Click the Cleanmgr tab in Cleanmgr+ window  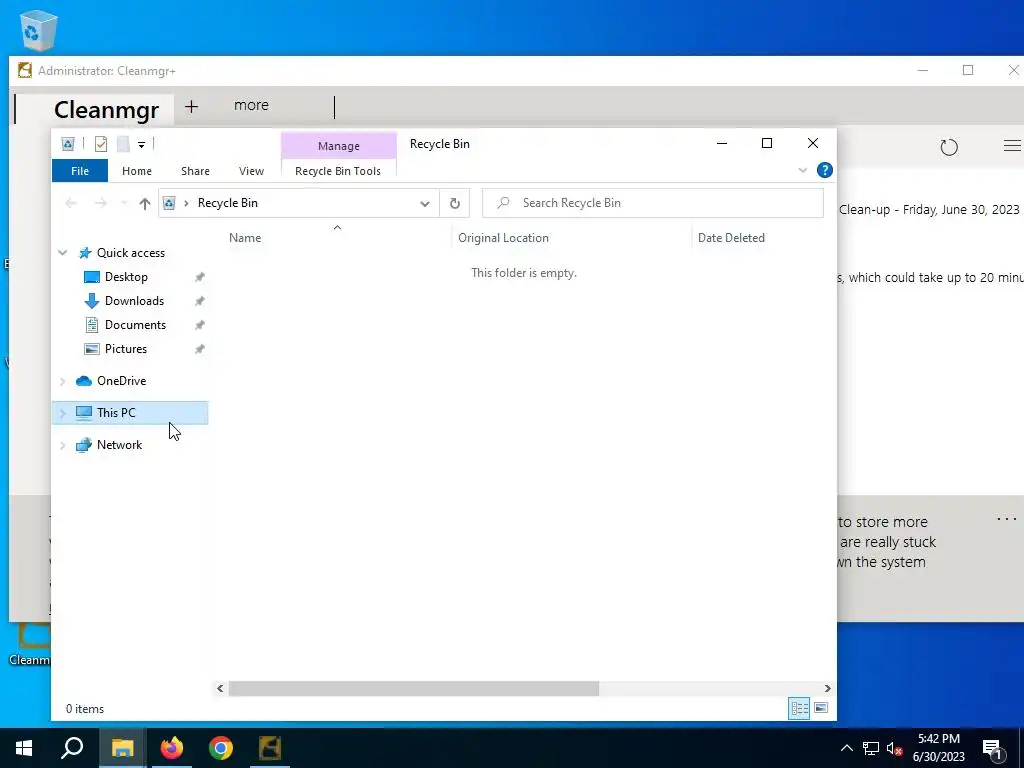point(106,110)
